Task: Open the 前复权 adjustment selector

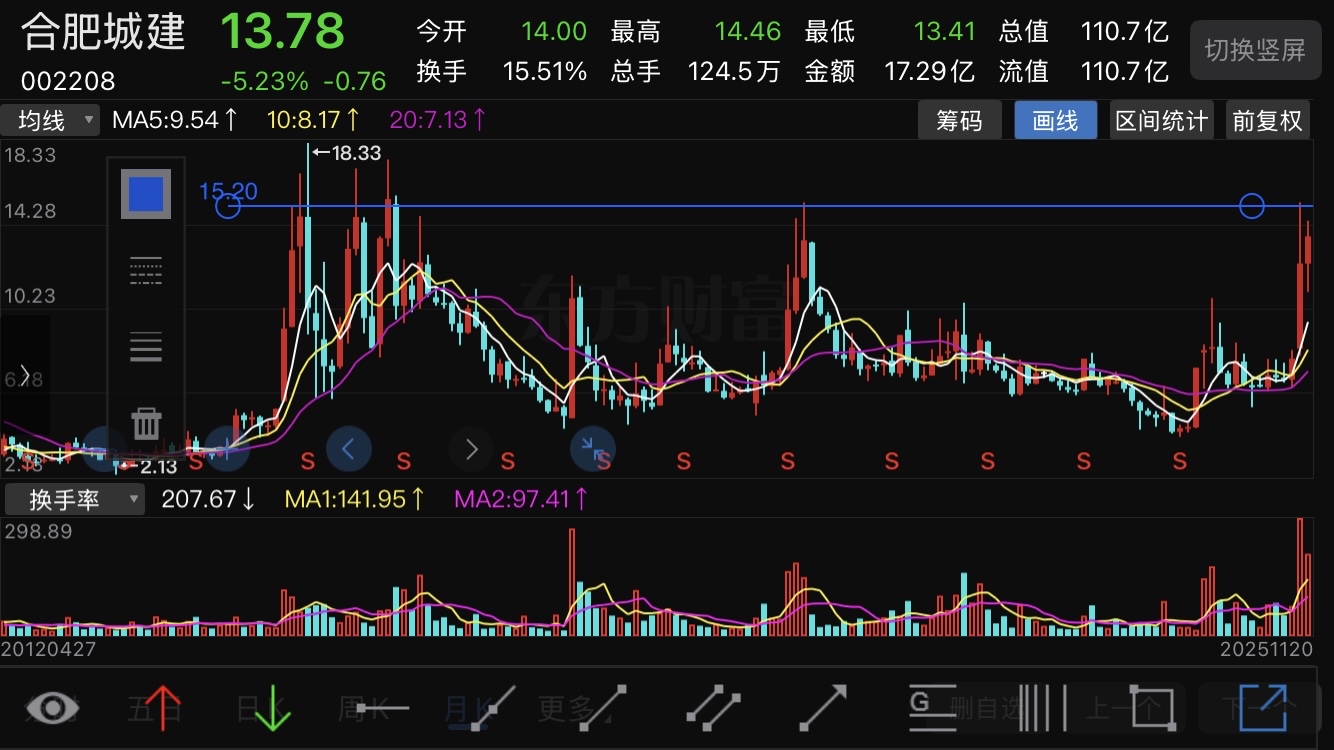Action: coord(1267,121)
